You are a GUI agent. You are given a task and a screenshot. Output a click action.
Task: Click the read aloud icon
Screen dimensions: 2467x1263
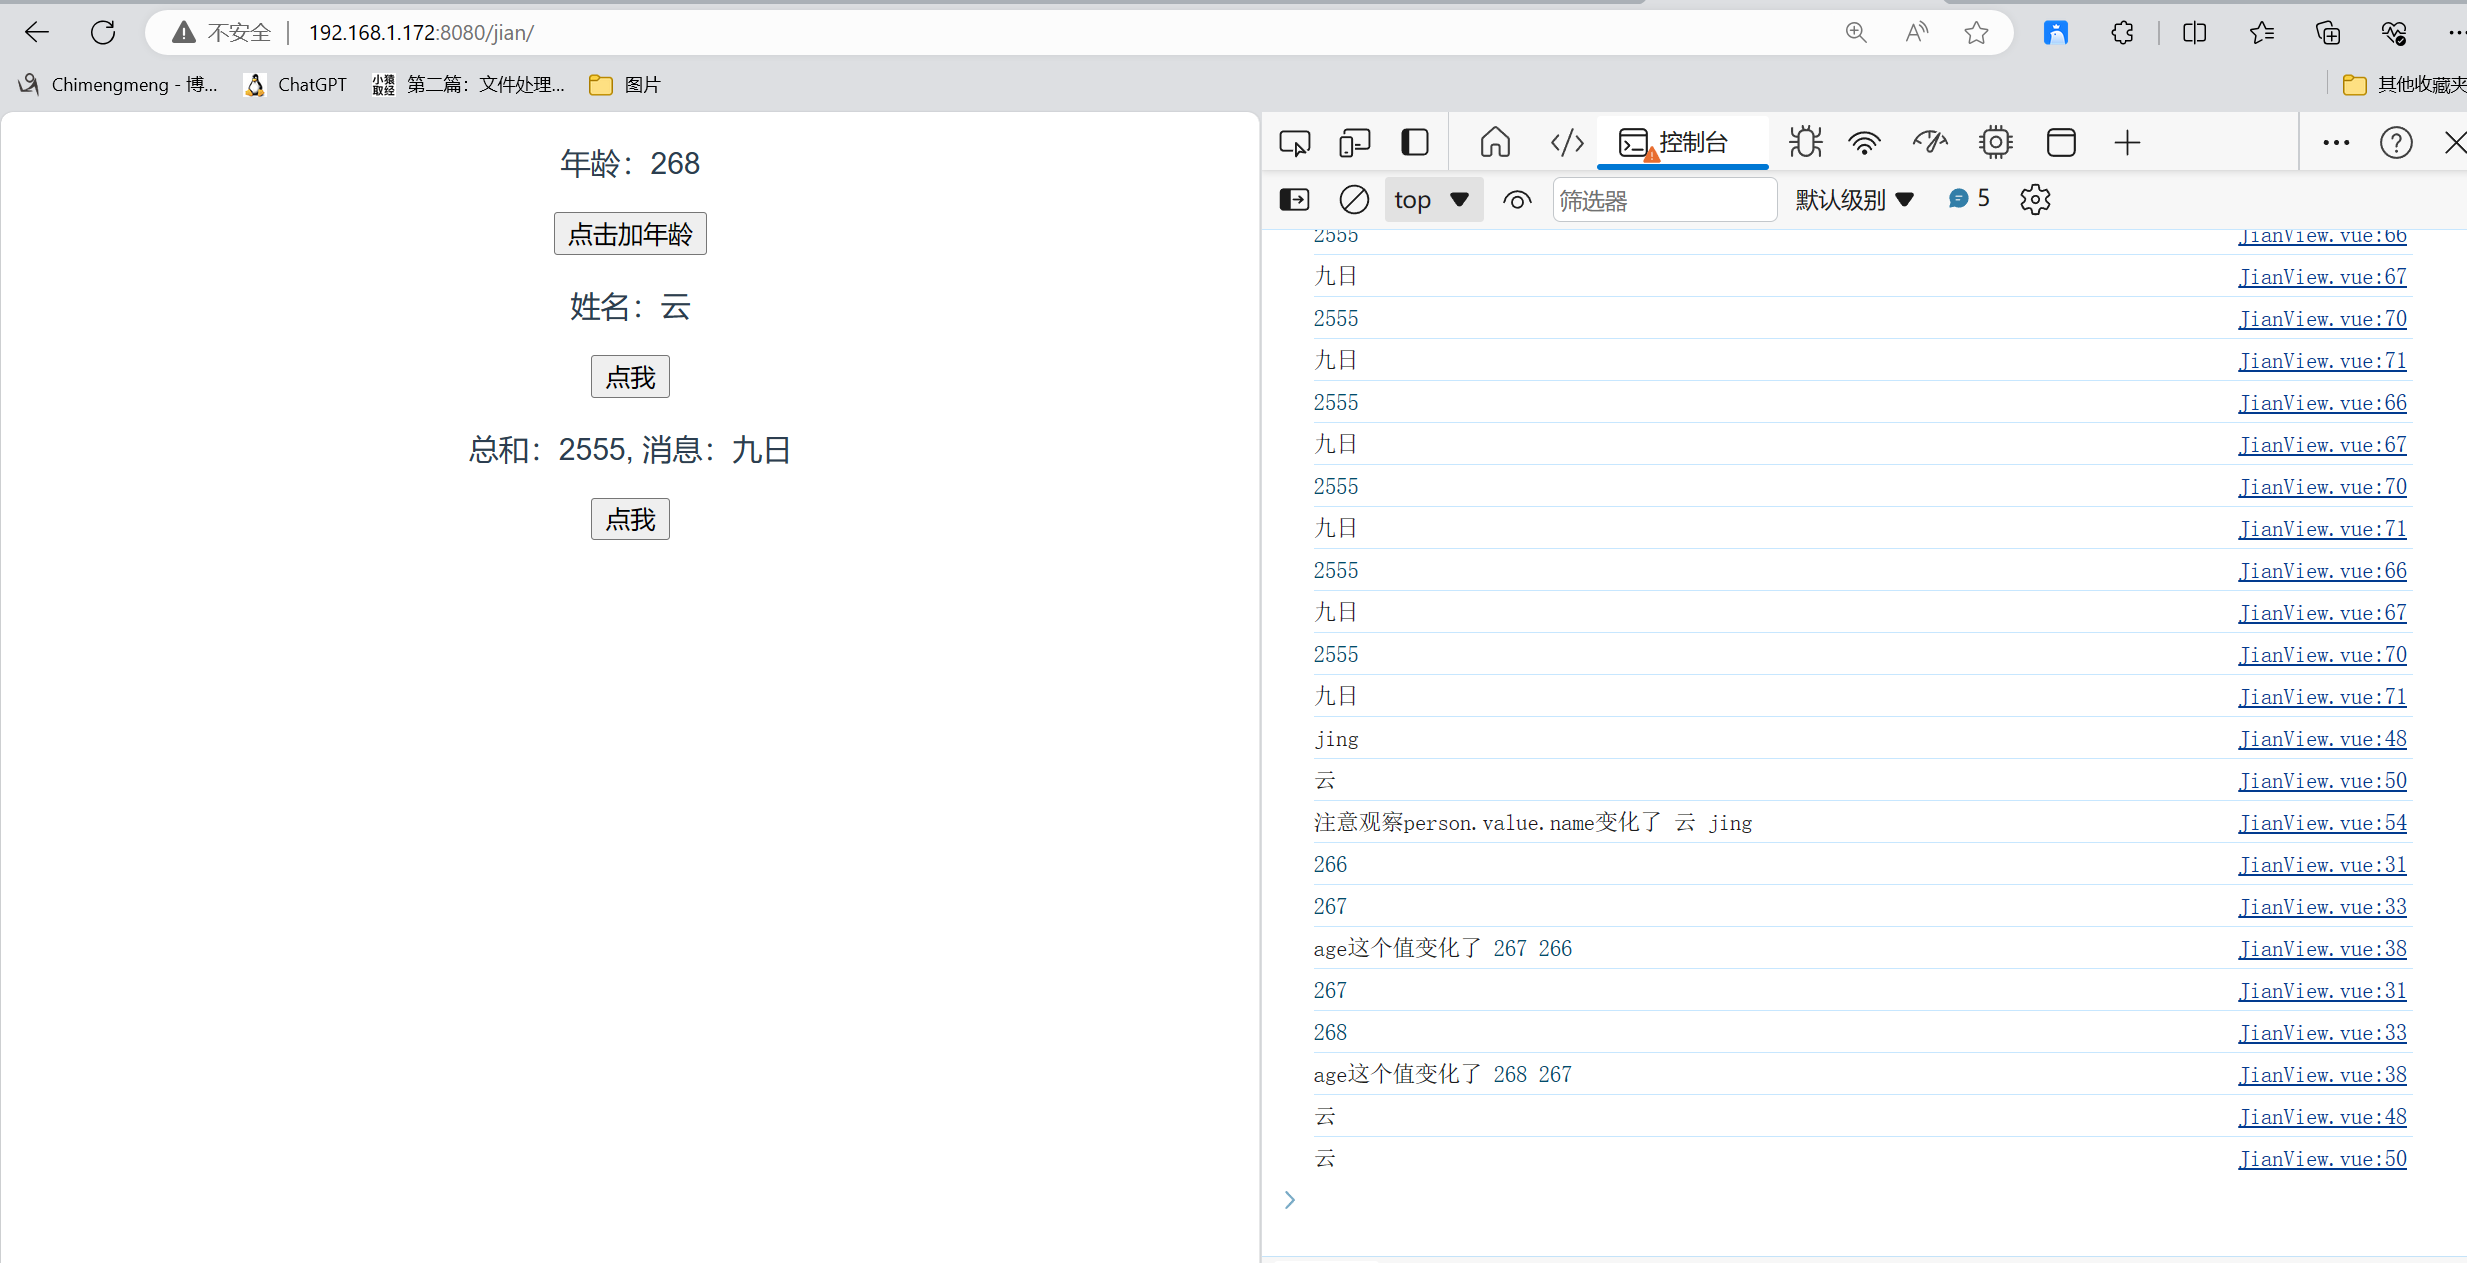(x=1916, y=32)
